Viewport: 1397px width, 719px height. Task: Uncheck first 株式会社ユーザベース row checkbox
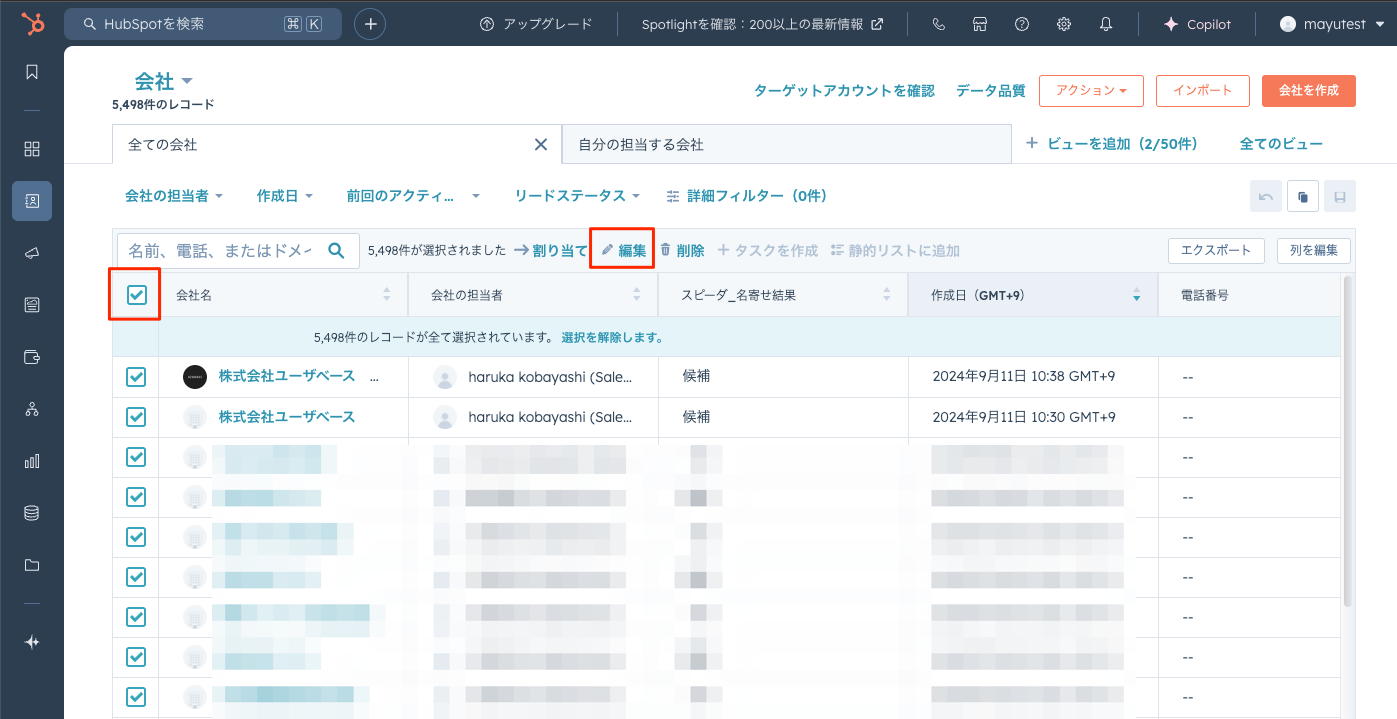click(136, 377)
